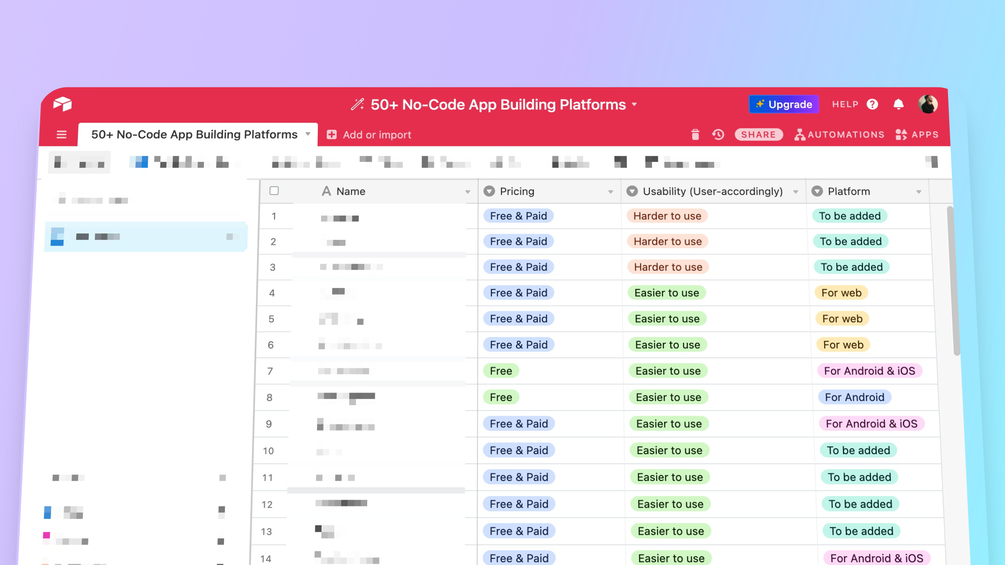Viewport: 1005px width, 565px height.
Task: Click the Platform column header
Action: (868, 191)
